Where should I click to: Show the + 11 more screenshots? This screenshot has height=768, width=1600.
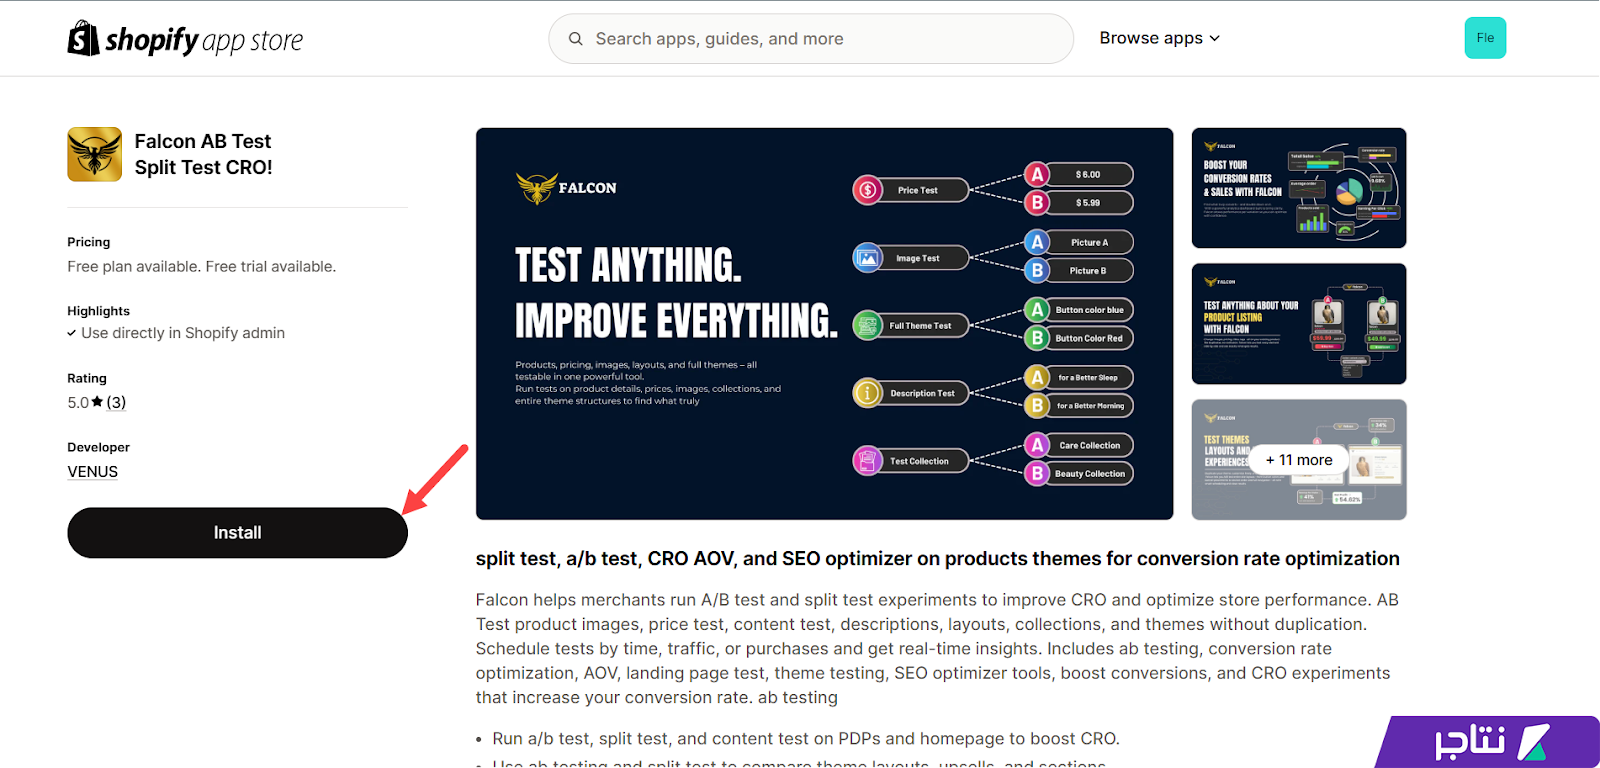[1299, 460]
